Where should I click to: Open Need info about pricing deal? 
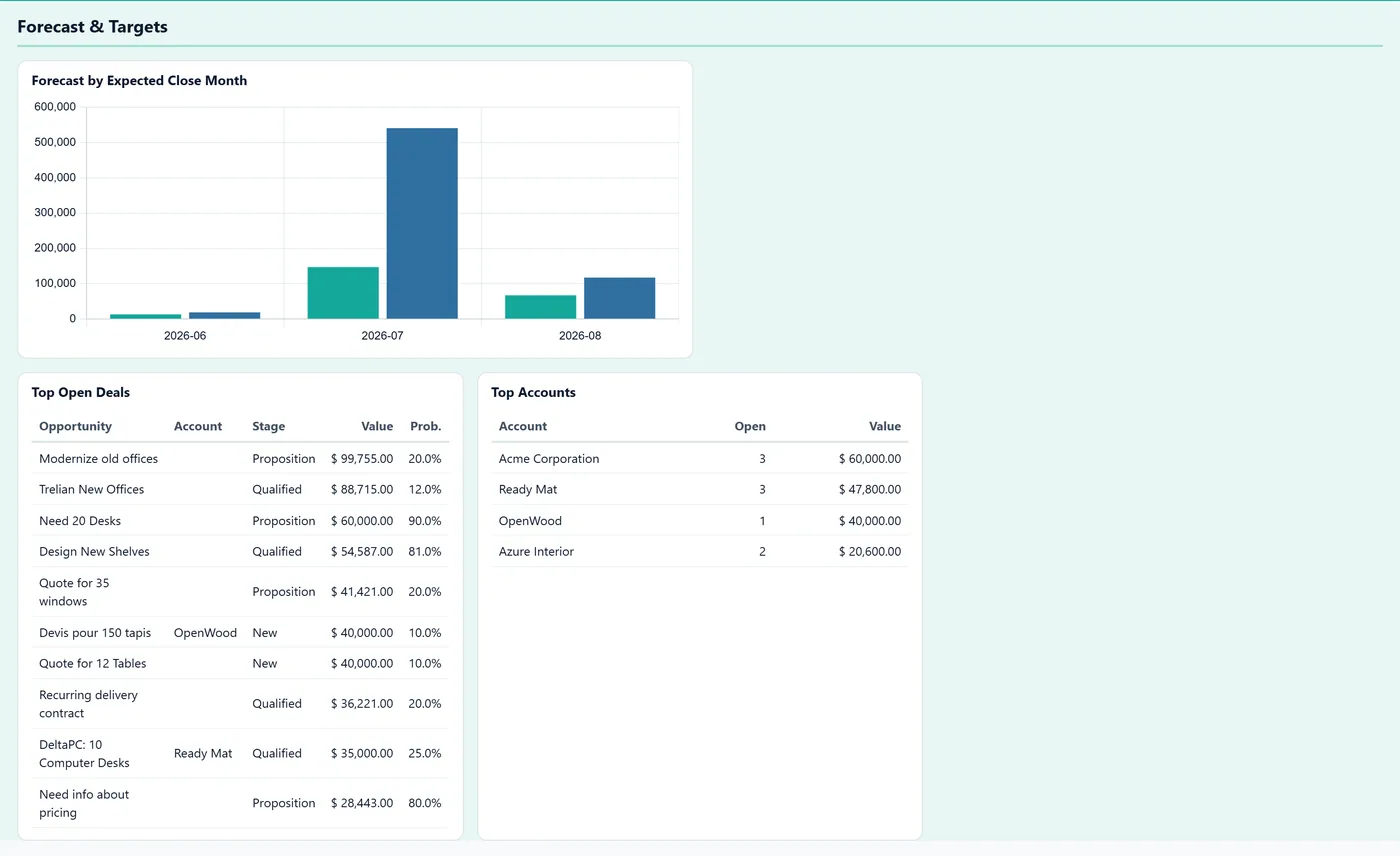(84, 804)
